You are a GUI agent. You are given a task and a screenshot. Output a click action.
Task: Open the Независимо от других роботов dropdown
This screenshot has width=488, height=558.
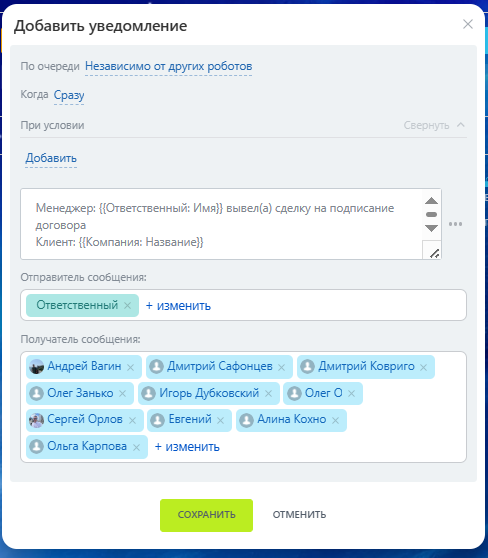(x=168, y=66)
